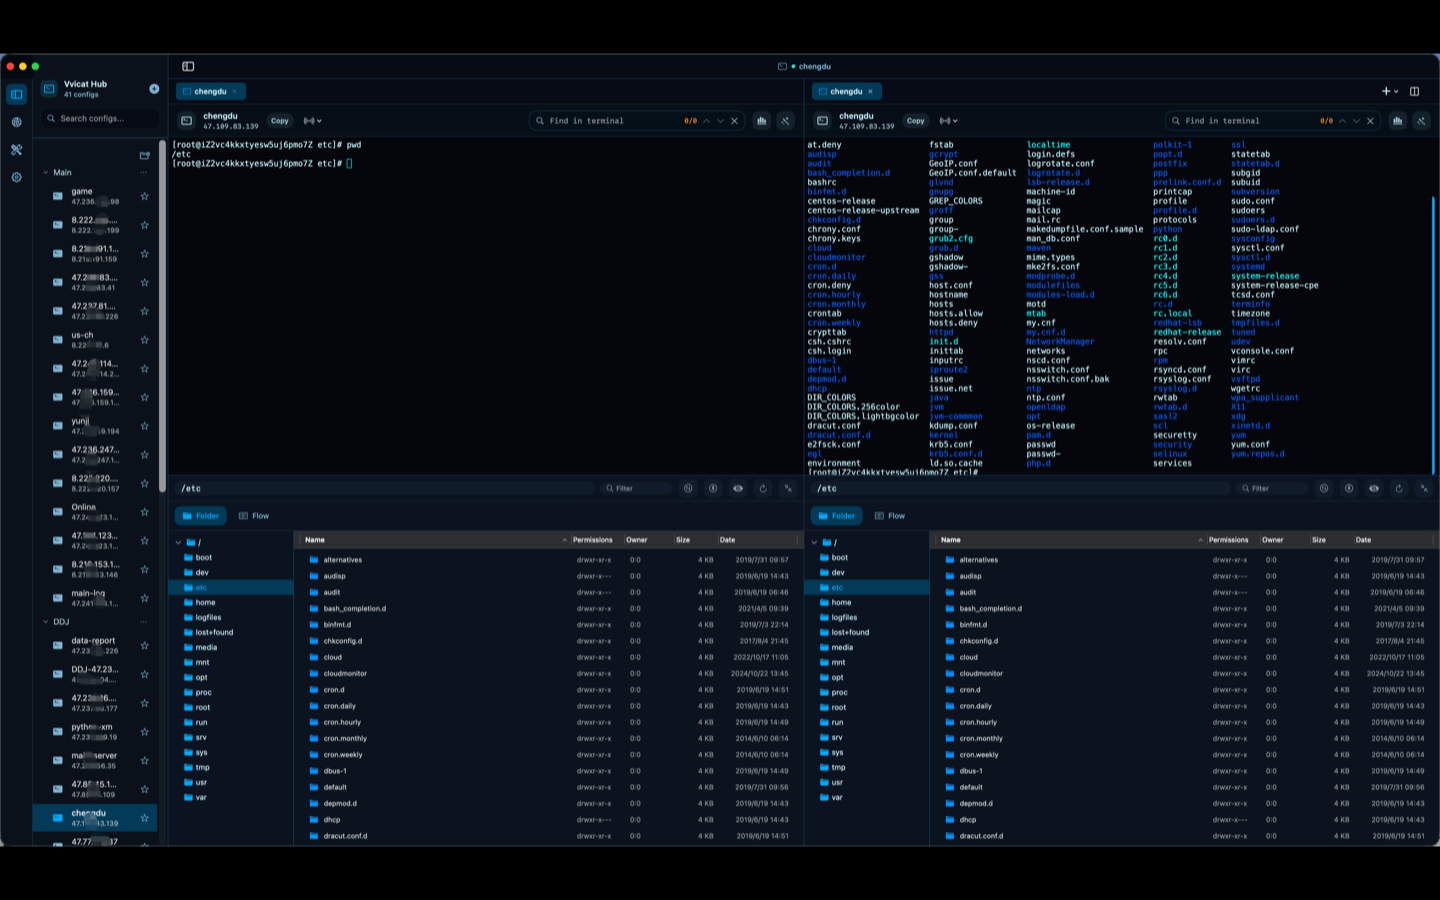
Task: Open the terminal statistics histogram icon
Action: click(x=762, y=120)
